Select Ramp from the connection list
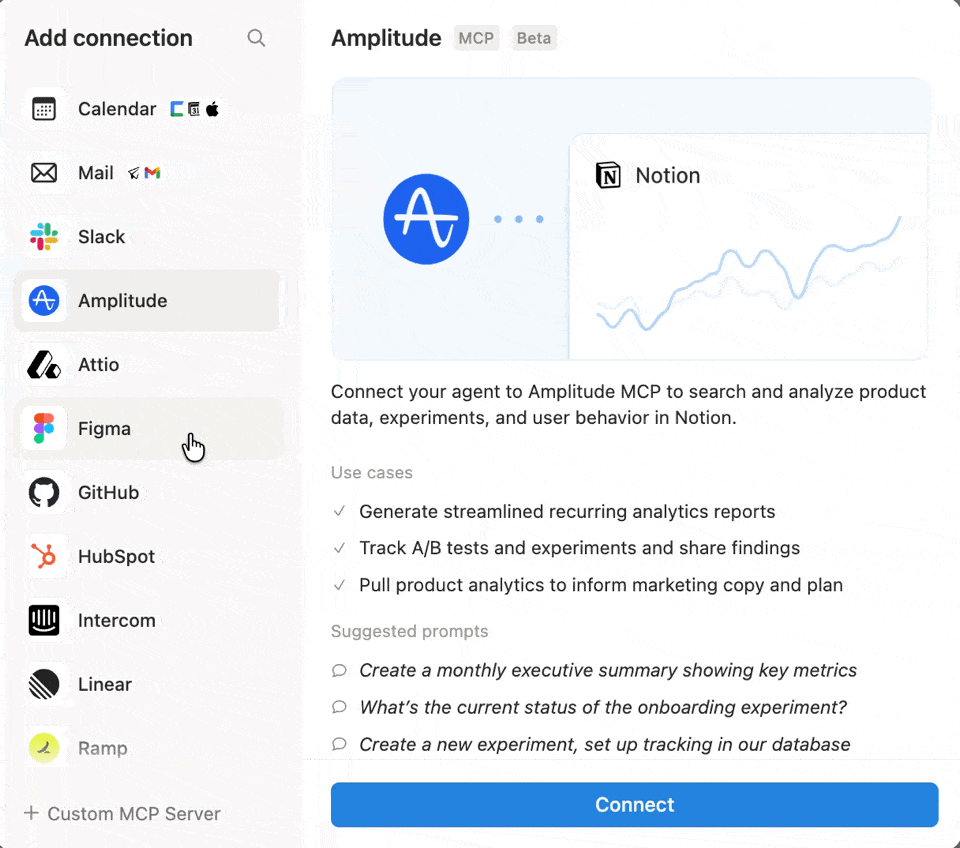 pyautogui.click(x=102, y=749)
